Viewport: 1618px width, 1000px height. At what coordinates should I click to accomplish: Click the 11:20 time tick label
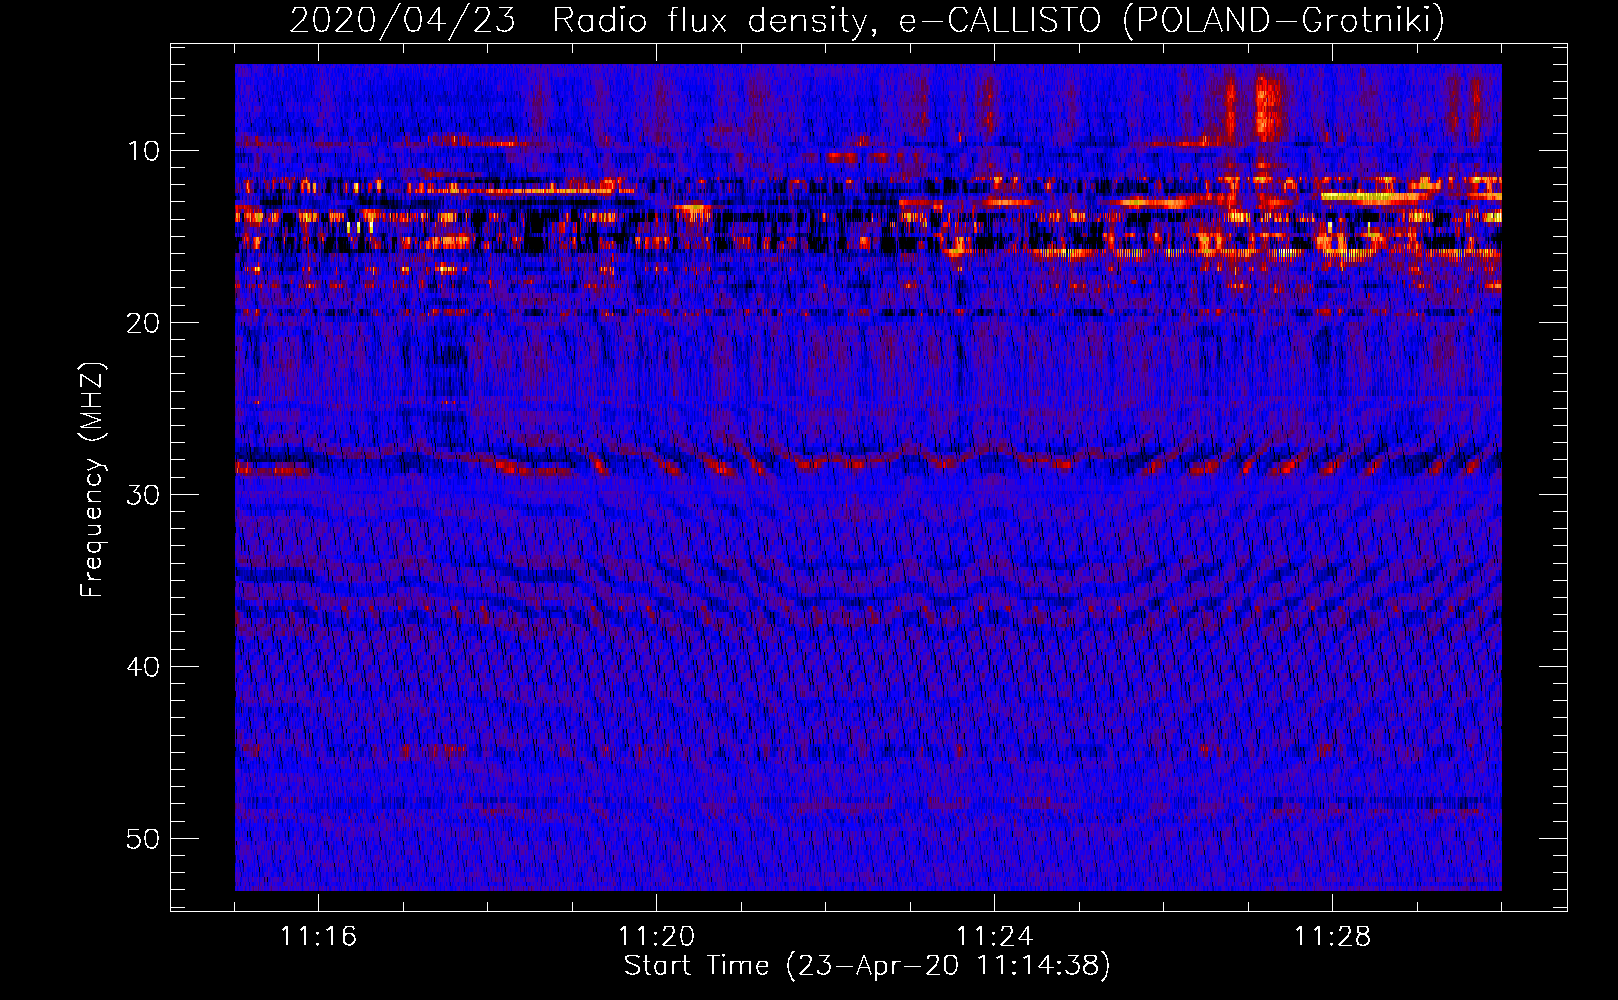(x=657, y=937)
